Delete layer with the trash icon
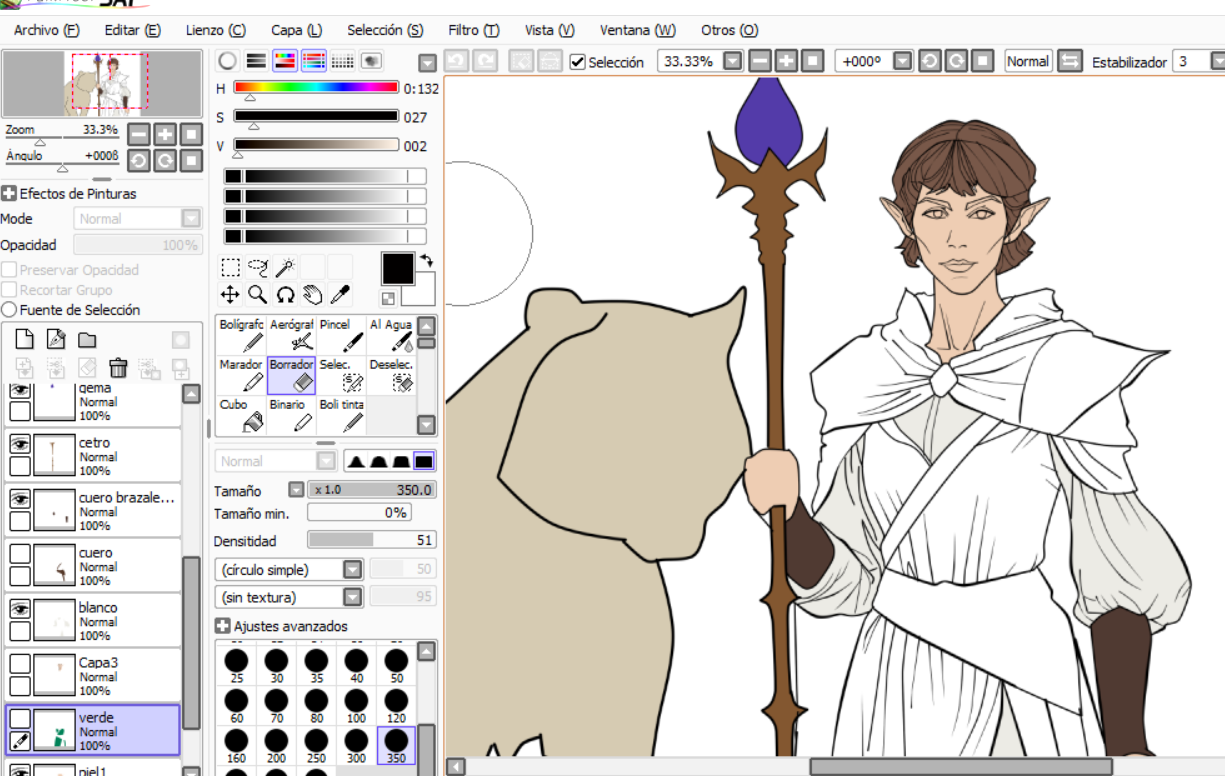 [x=118, y=368]
